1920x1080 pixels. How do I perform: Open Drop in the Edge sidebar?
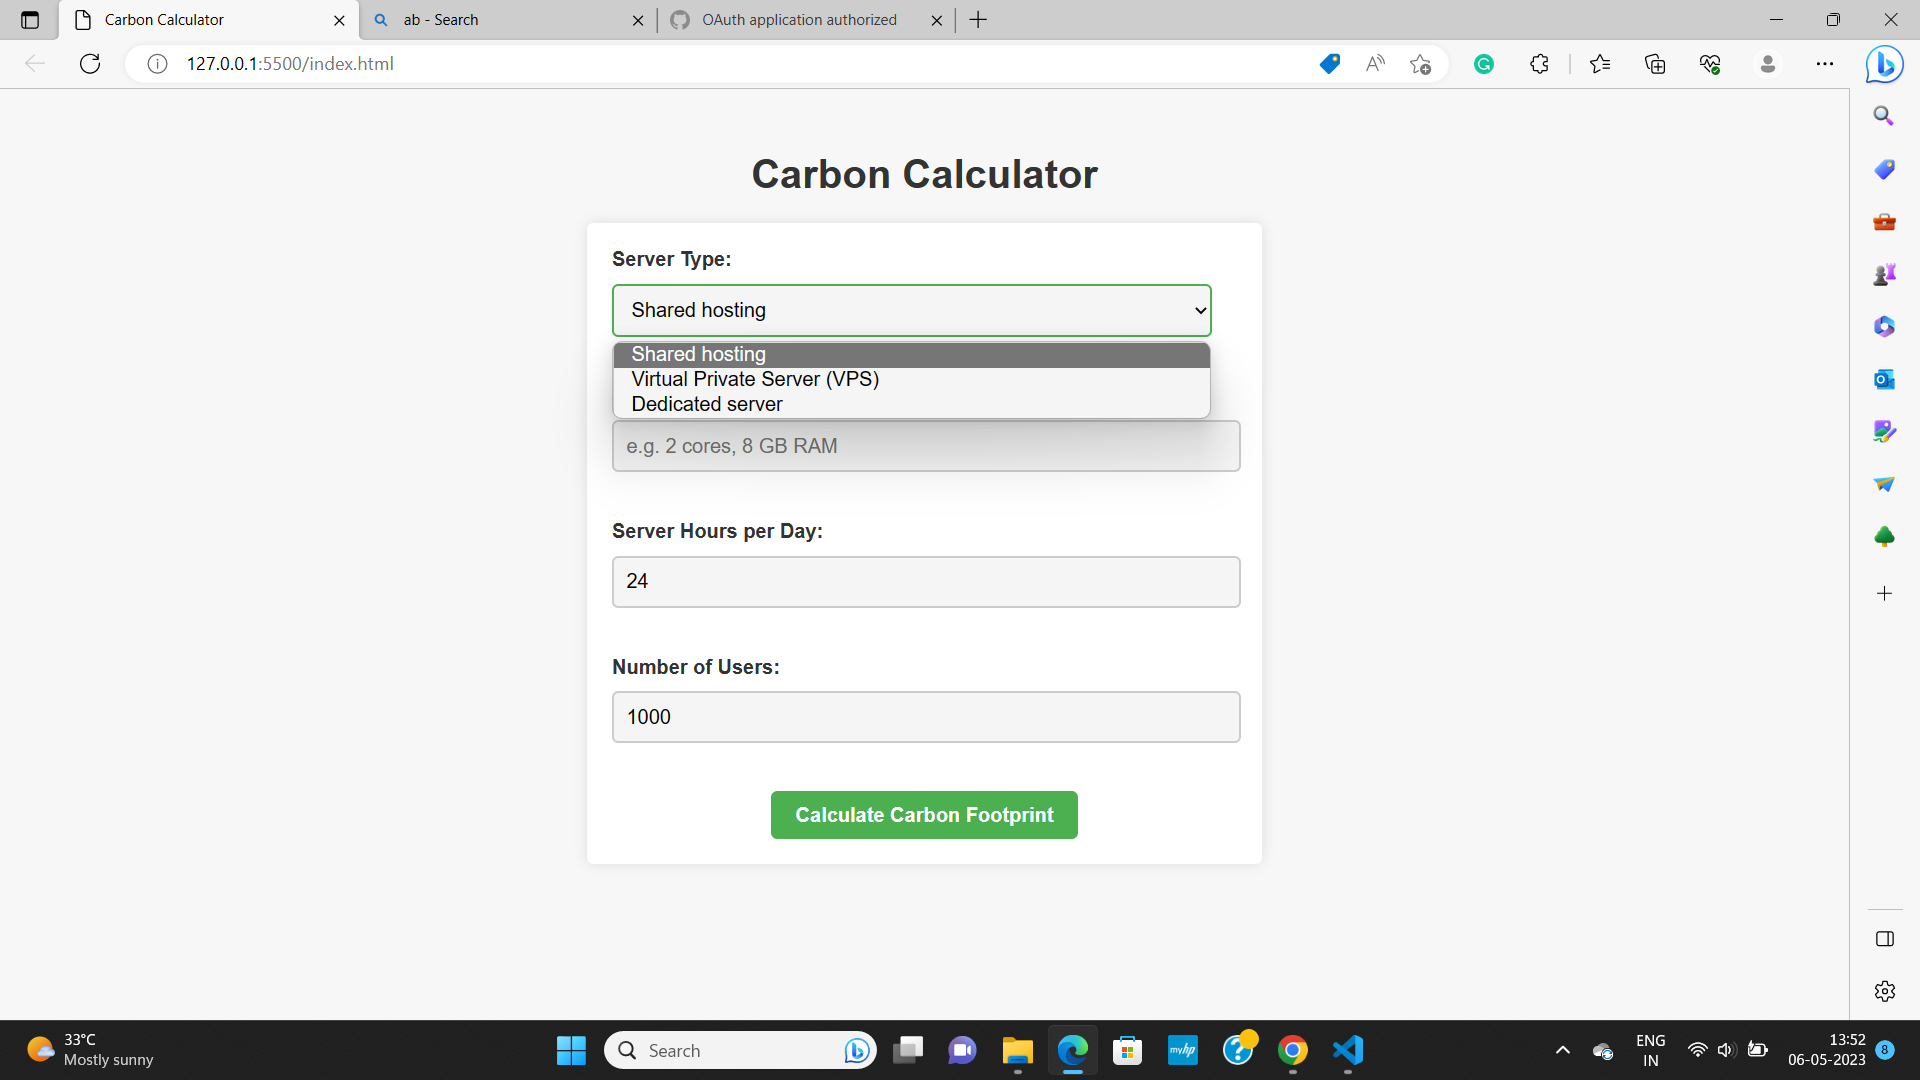pos(1884,484)
